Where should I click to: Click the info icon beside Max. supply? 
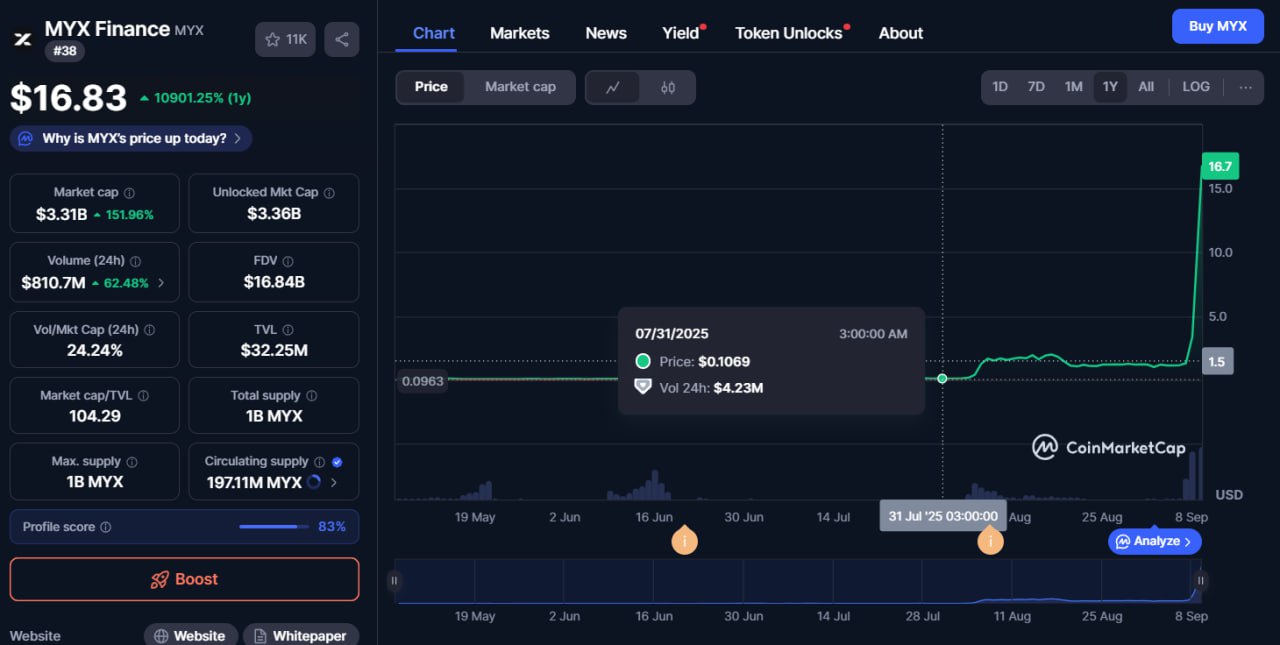coord(131,462)
